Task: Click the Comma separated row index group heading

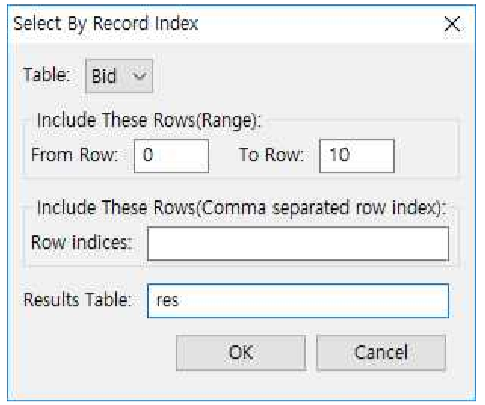Action: (241, 208)
